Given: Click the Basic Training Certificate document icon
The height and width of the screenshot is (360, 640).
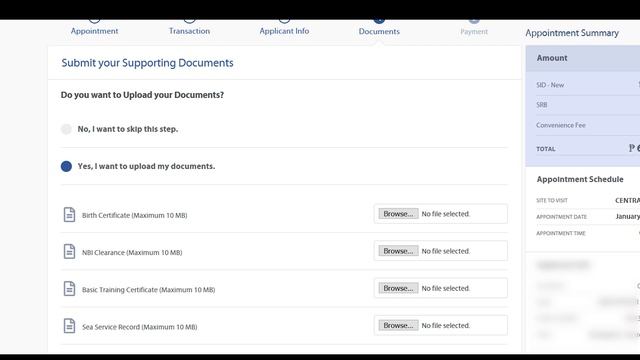Looking at the screenshot, I should [69, 289].
